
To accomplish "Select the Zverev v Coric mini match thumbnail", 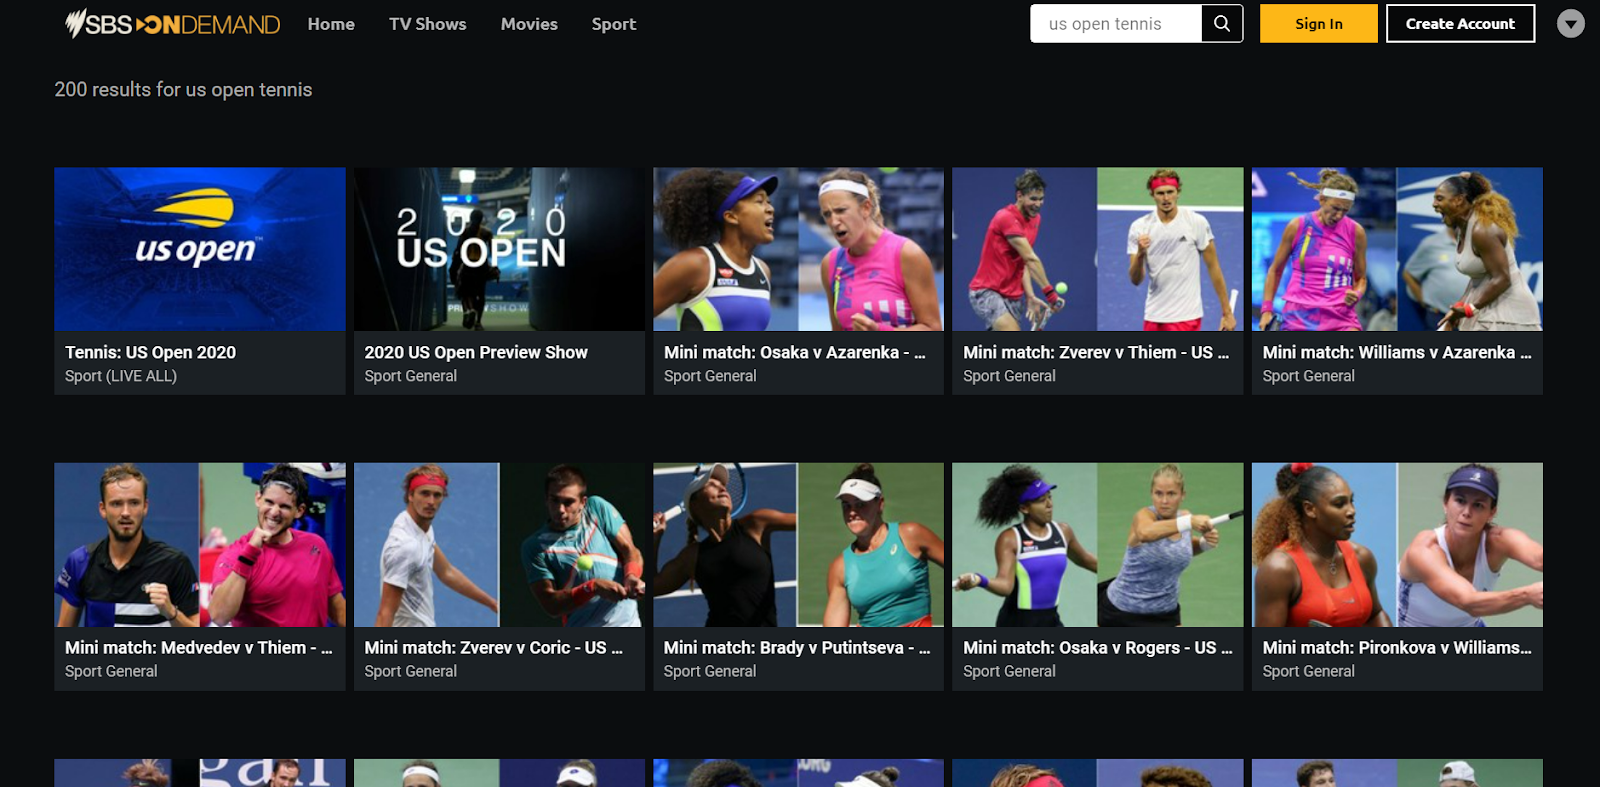I will [499, 544].
